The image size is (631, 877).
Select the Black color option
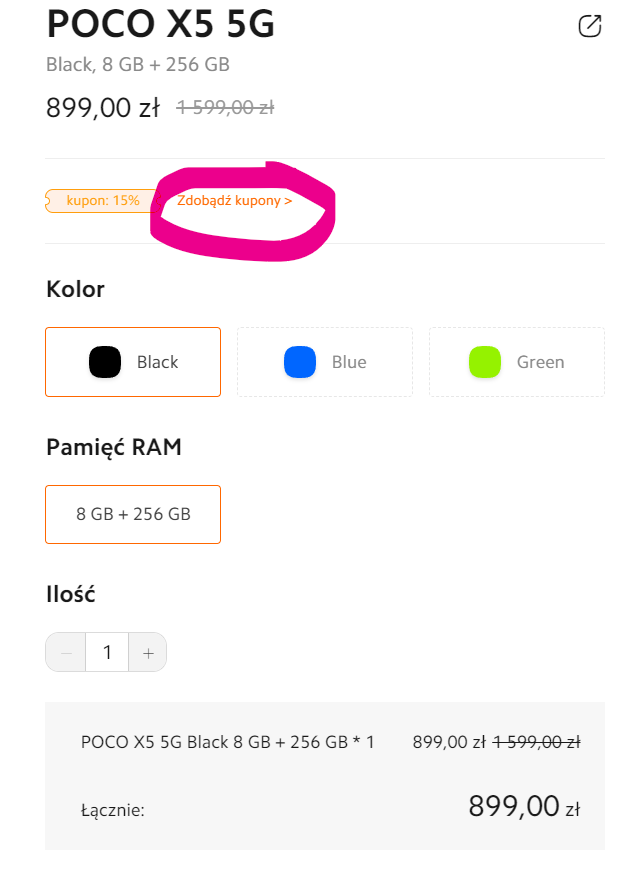pos(133,362)
